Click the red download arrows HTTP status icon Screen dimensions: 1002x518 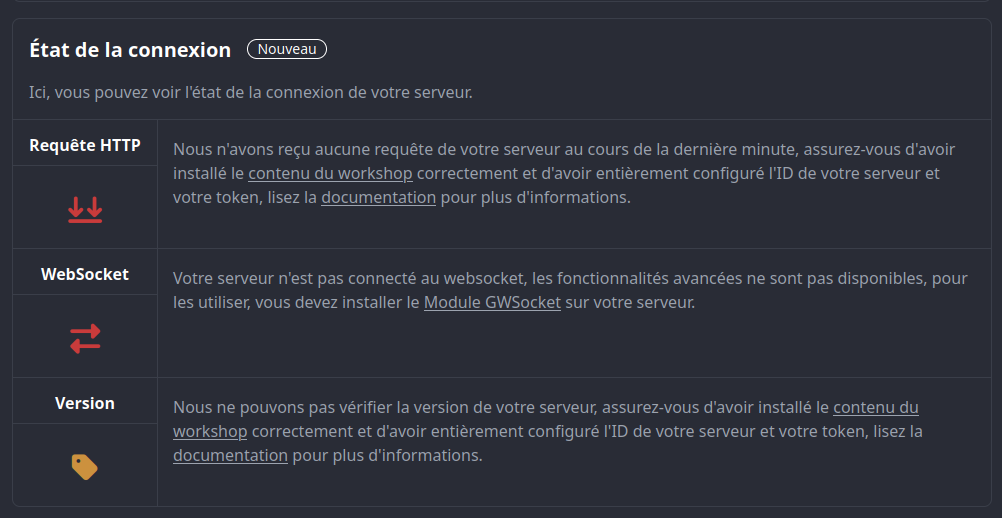click(85, 210)
